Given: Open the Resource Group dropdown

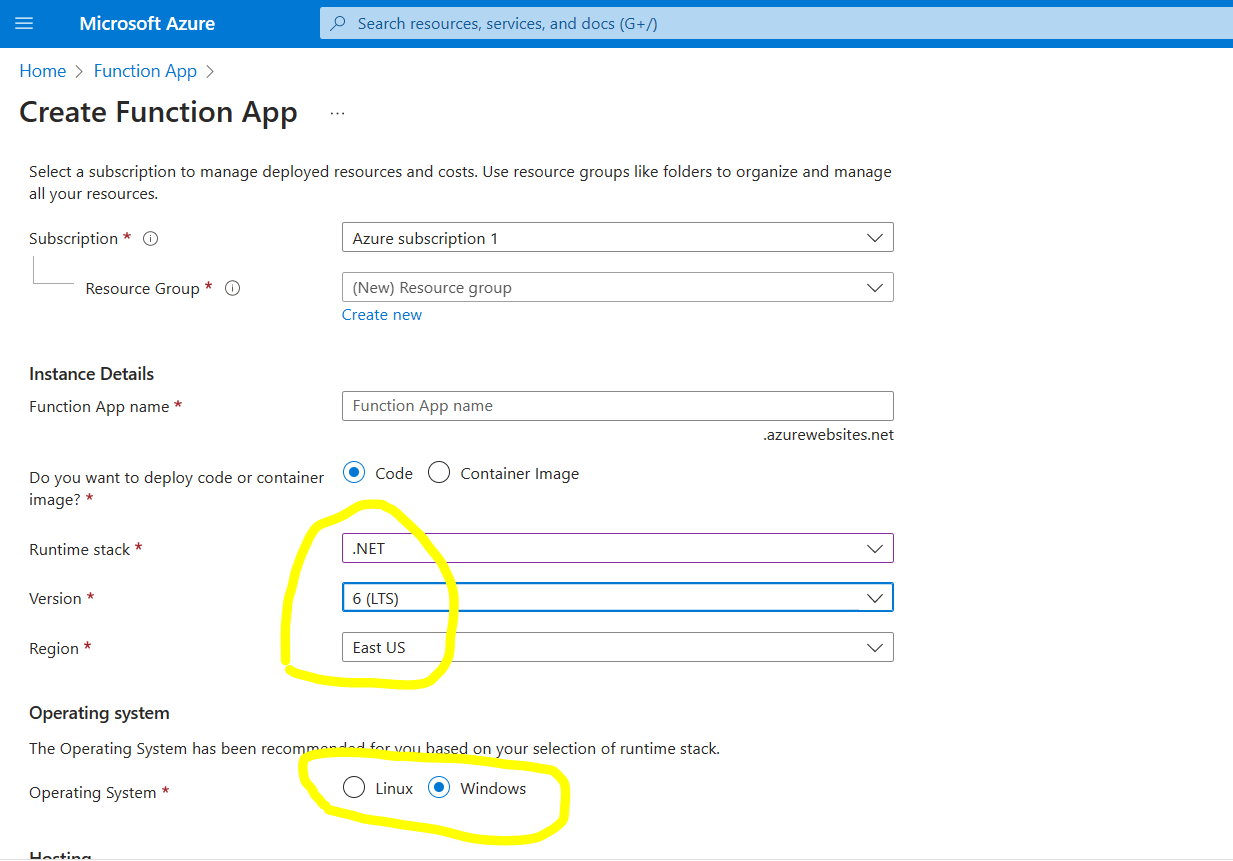Looking at the screenshot, I should click(x=617, y=287).
